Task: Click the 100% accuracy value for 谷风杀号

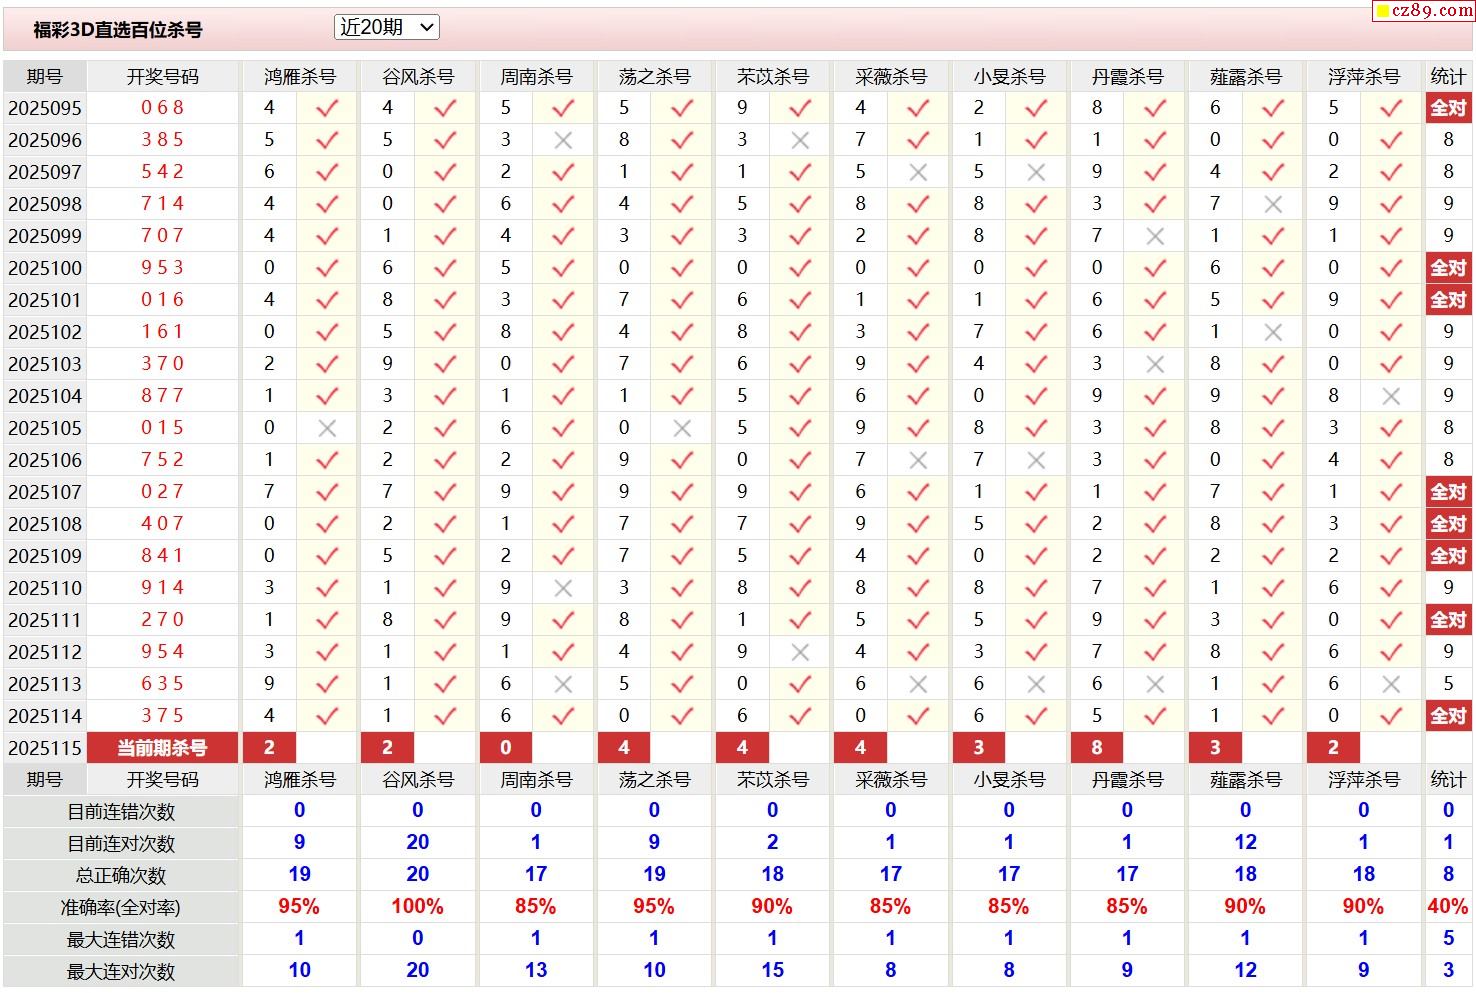Action: (417, 907)
